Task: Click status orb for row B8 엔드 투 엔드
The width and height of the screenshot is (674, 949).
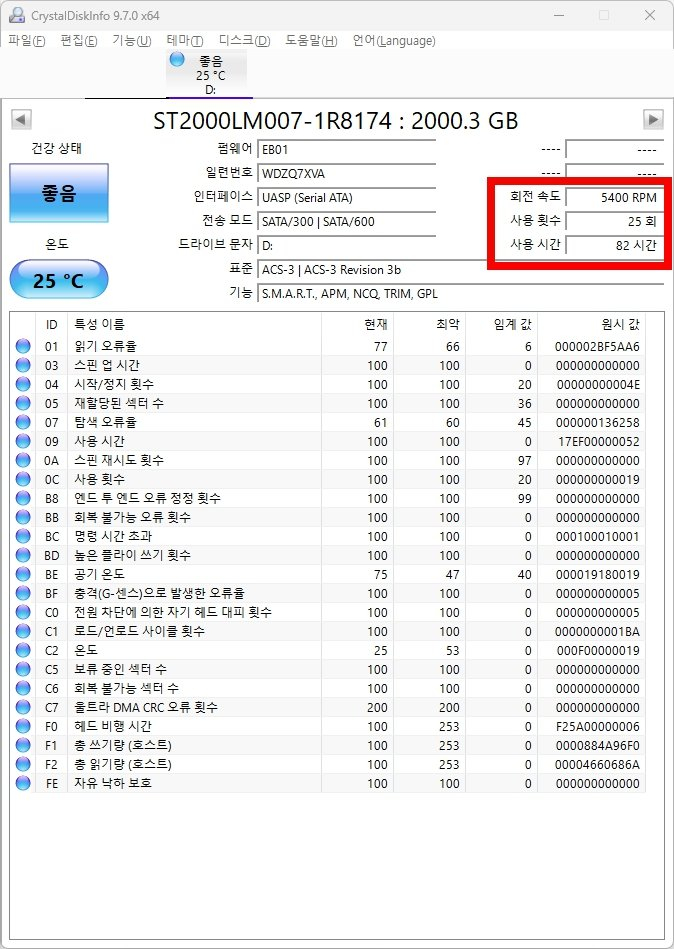Action: coord(23,498)
